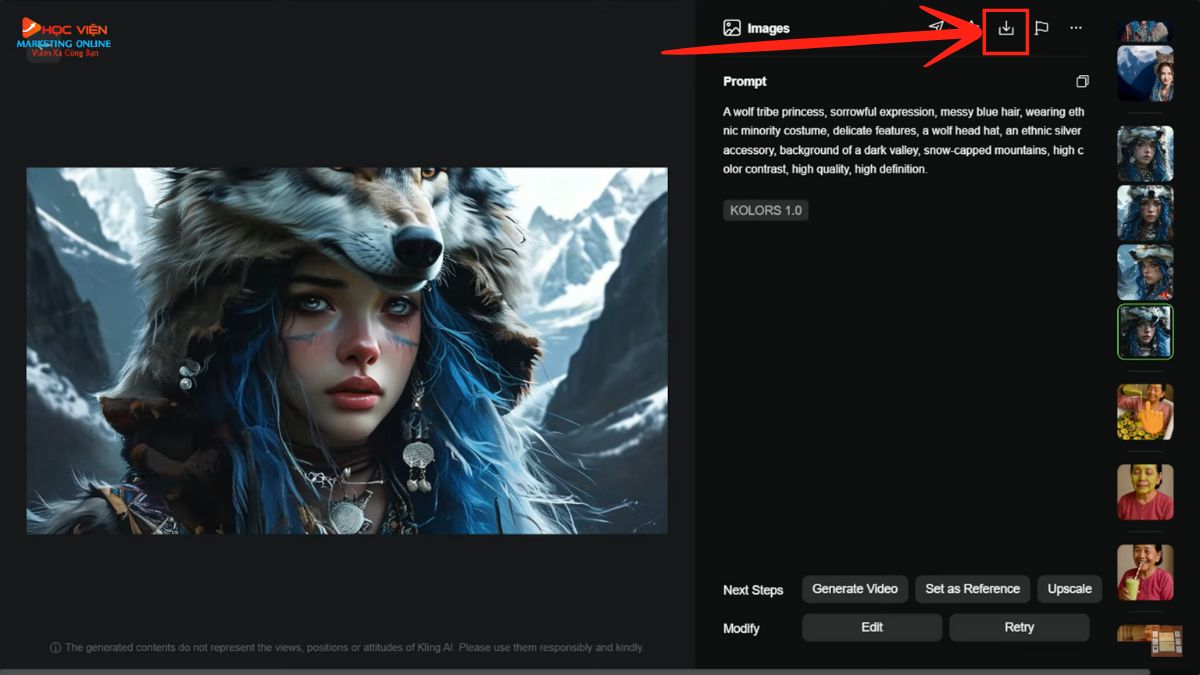Copy the prompt using the copy icon
The width and height of the screenshot is (1200, 675).
tap(1081, 82)
